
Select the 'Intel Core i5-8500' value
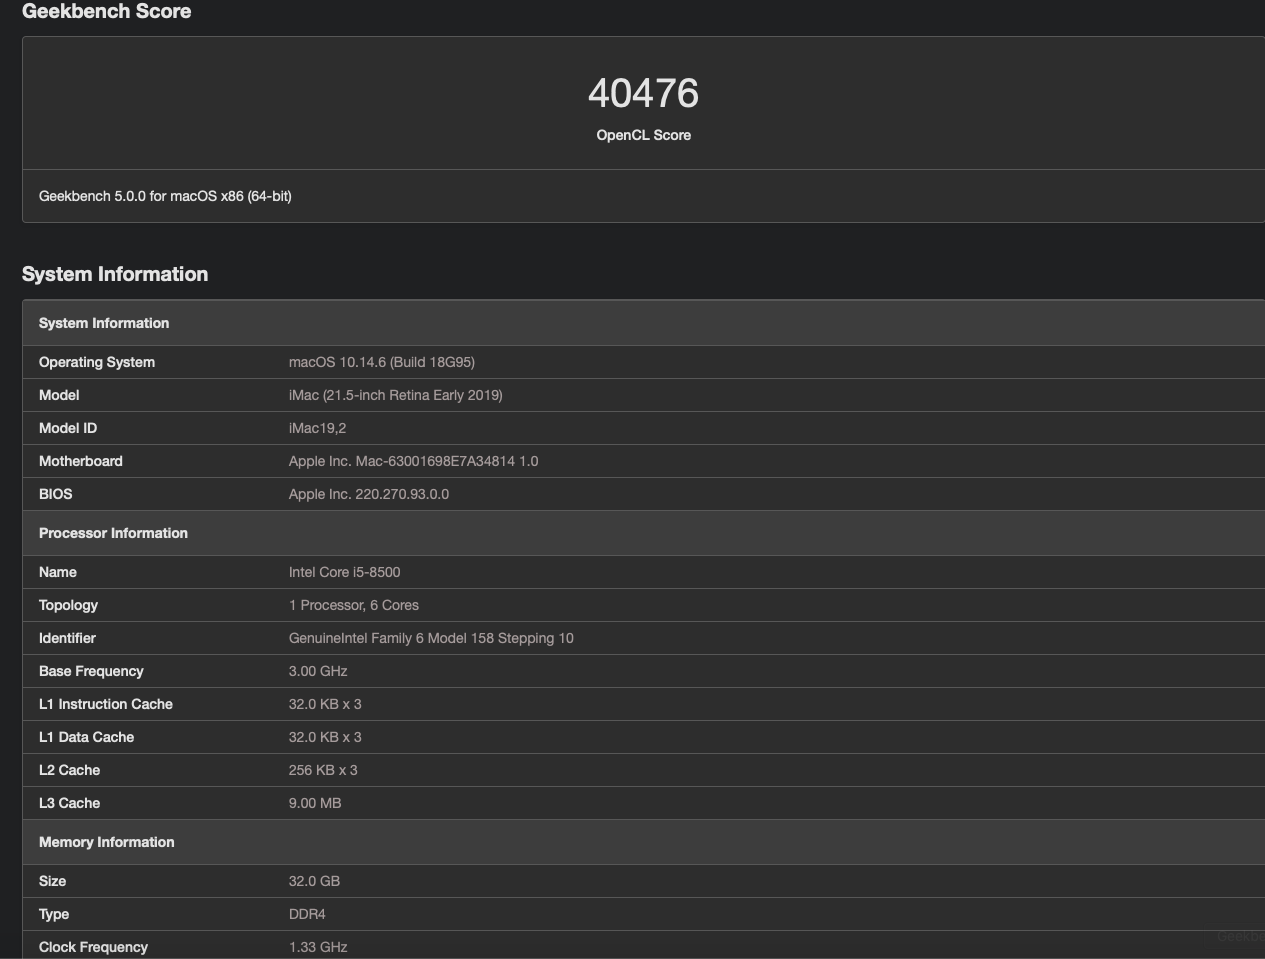click(x=345, y=572)
